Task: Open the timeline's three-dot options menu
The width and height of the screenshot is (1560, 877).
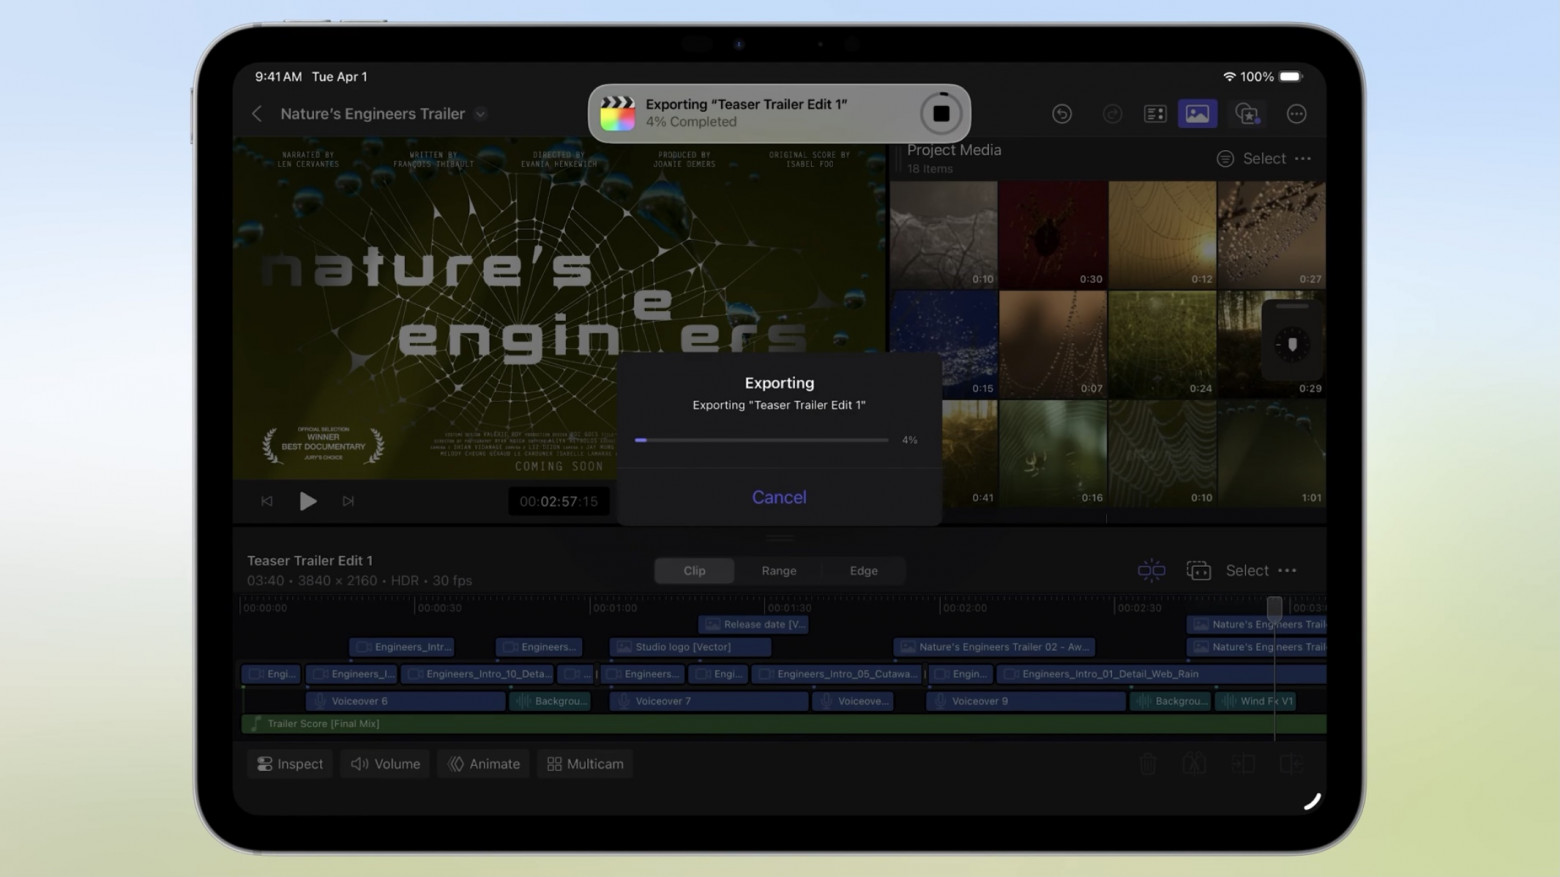Action: click(x=1288, y=570)
